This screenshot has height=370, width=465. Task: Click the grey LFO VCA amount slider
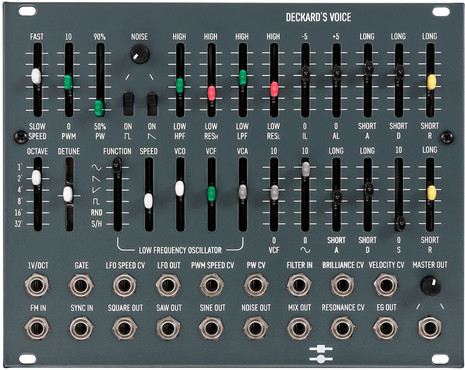(243, 192)
